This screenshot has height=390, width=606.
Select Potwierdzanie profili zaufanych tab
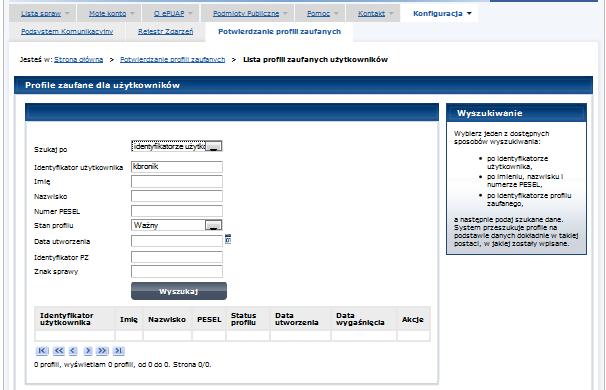click(x=279, y=32)
